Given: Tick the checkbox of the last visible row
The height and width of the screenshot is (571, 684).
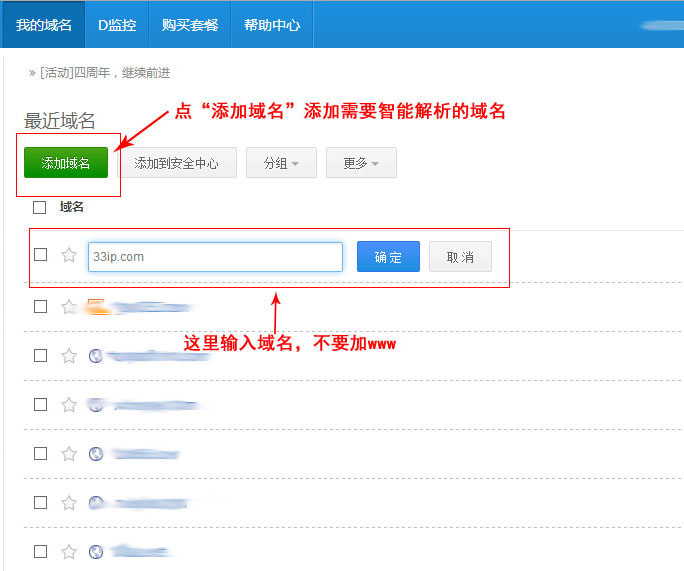Looking at the screenshot, I should [40, 551].
